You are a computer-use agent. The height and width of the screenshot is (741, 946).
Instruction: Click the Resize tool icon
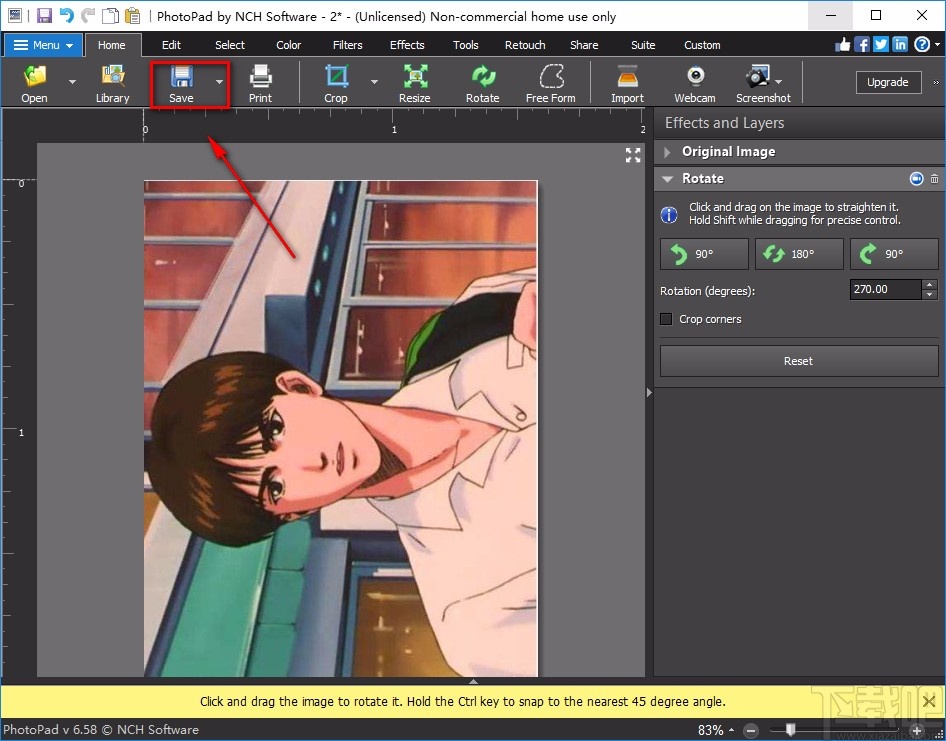414,83
